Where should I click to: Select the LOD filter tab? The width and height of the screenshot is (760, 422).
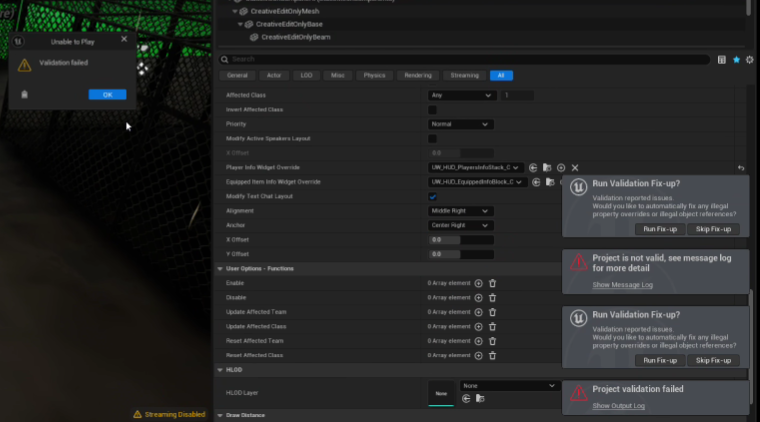click(306, 76)
